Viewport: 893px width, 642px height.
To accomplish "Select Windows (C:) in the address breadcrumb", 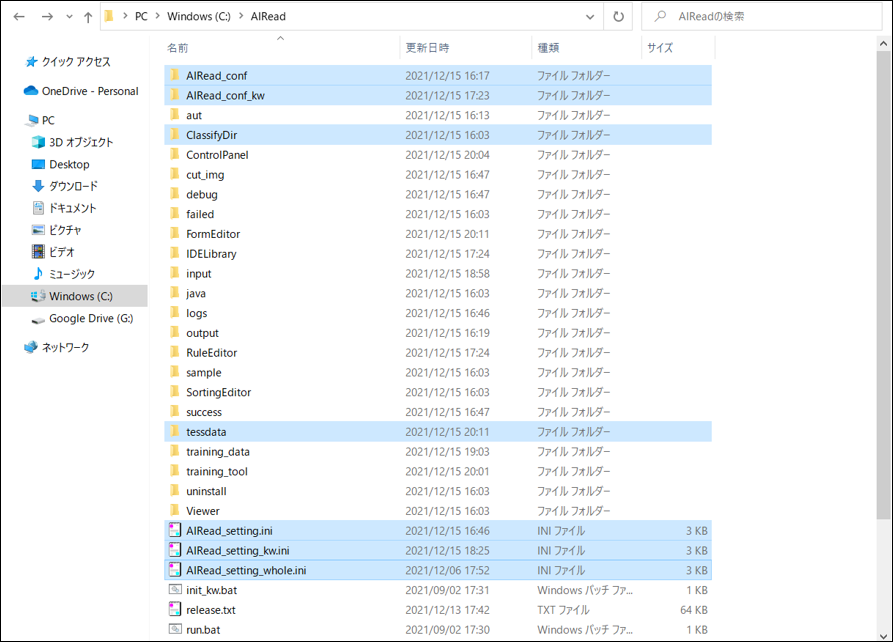I will (199, 17).
